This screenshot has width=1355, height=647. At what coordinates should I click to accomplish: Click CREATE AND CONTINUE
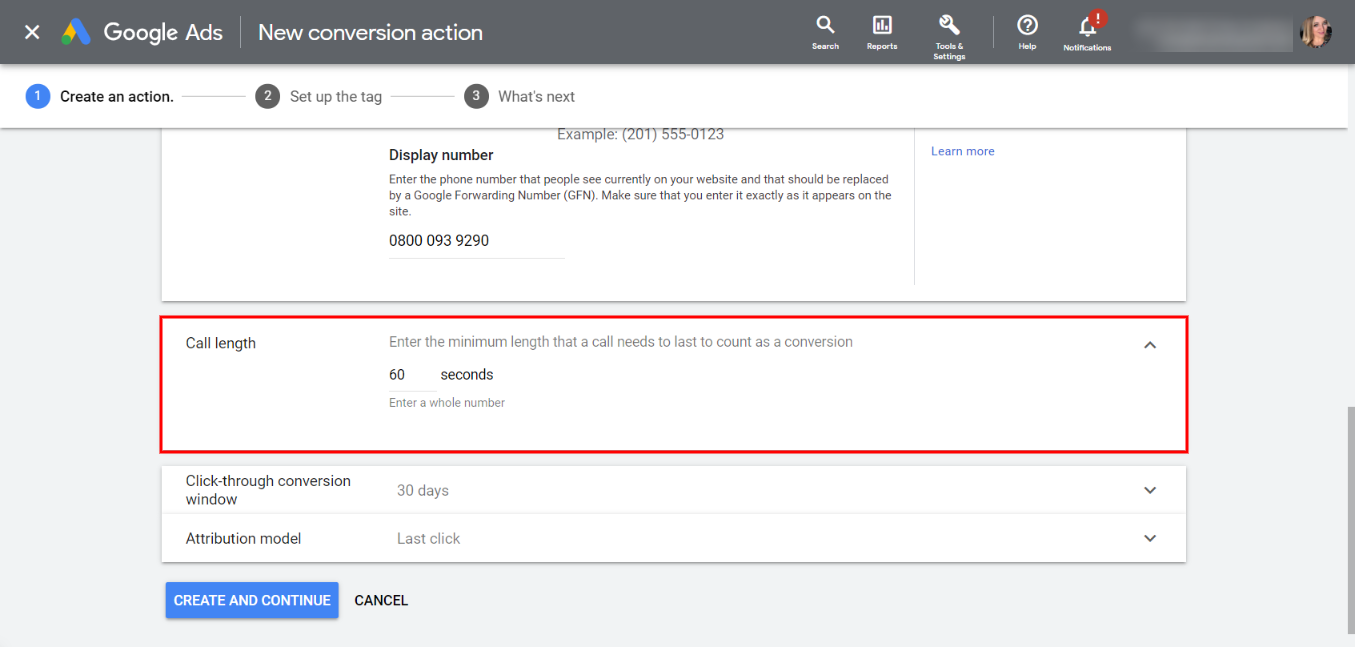251,600
